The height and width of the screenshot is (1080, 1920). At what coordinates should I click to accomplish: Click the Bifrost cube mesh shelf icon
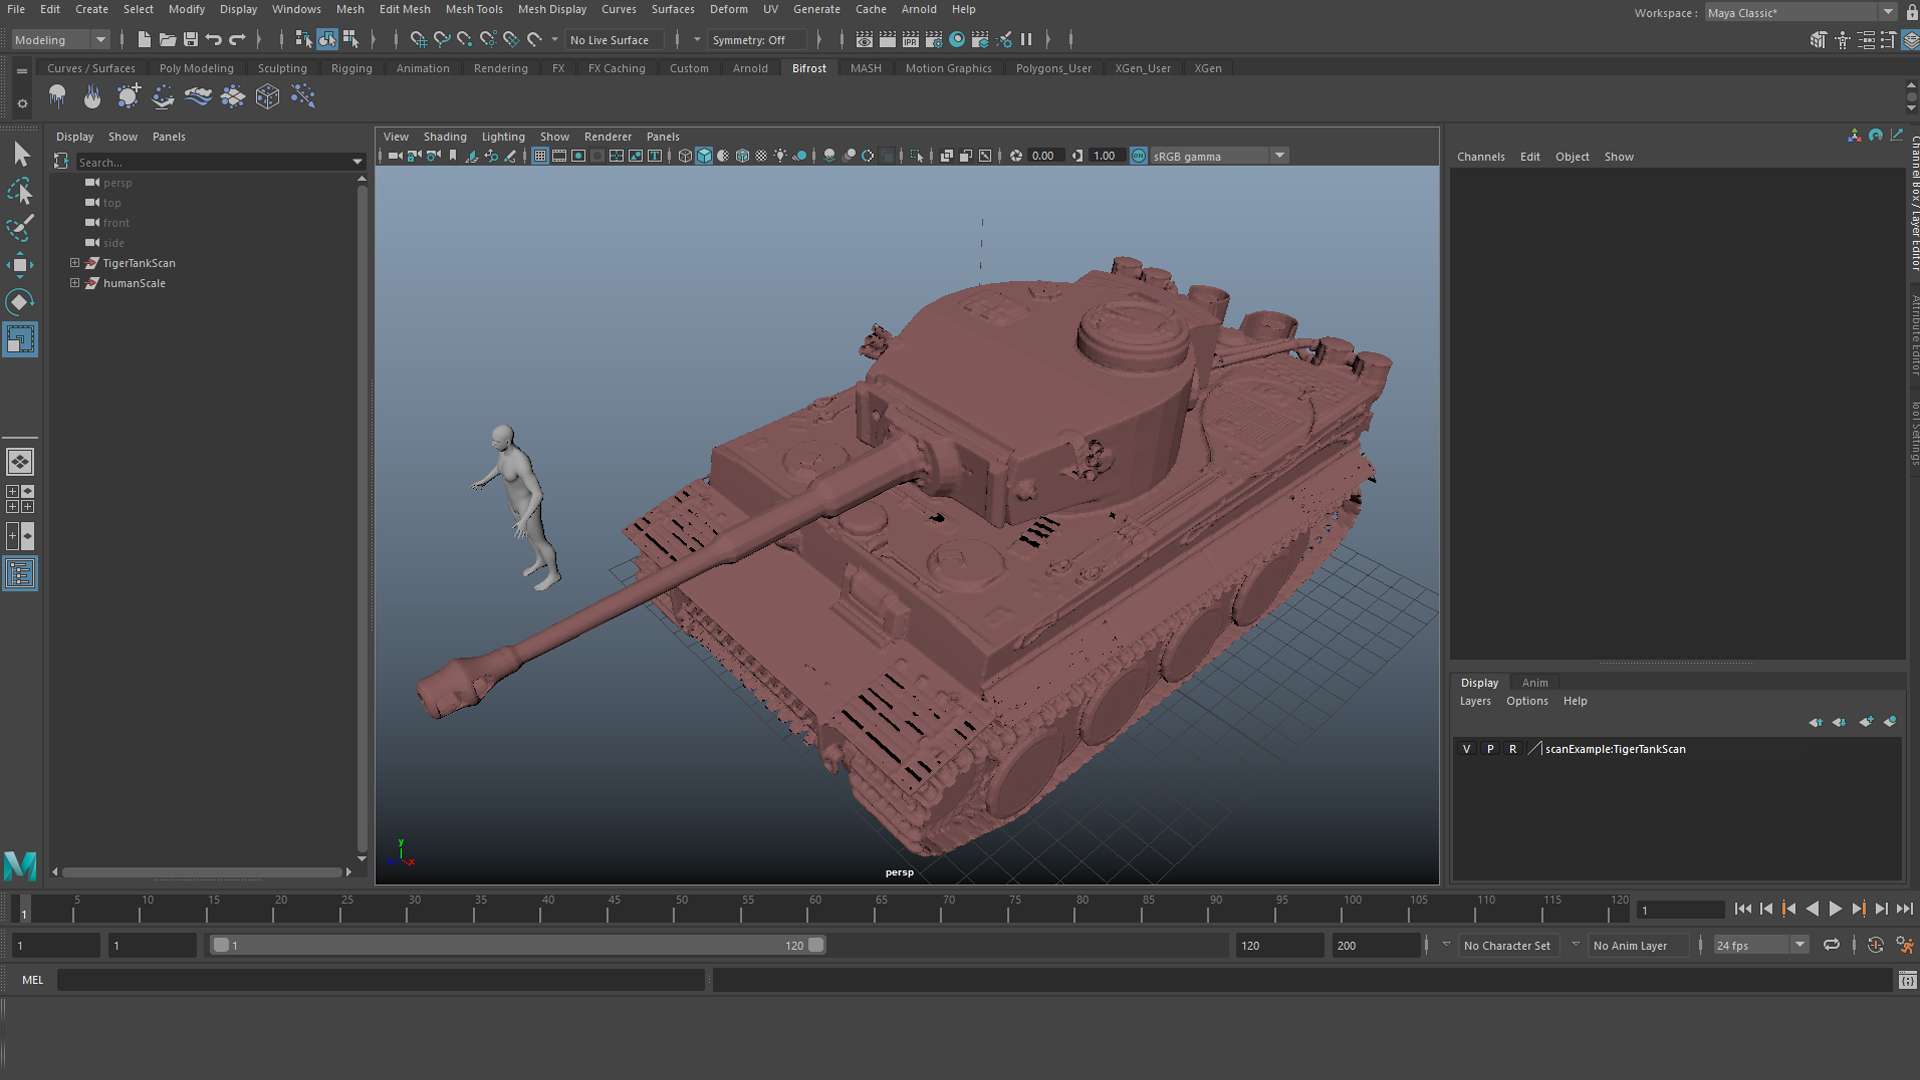coord(267,96)
